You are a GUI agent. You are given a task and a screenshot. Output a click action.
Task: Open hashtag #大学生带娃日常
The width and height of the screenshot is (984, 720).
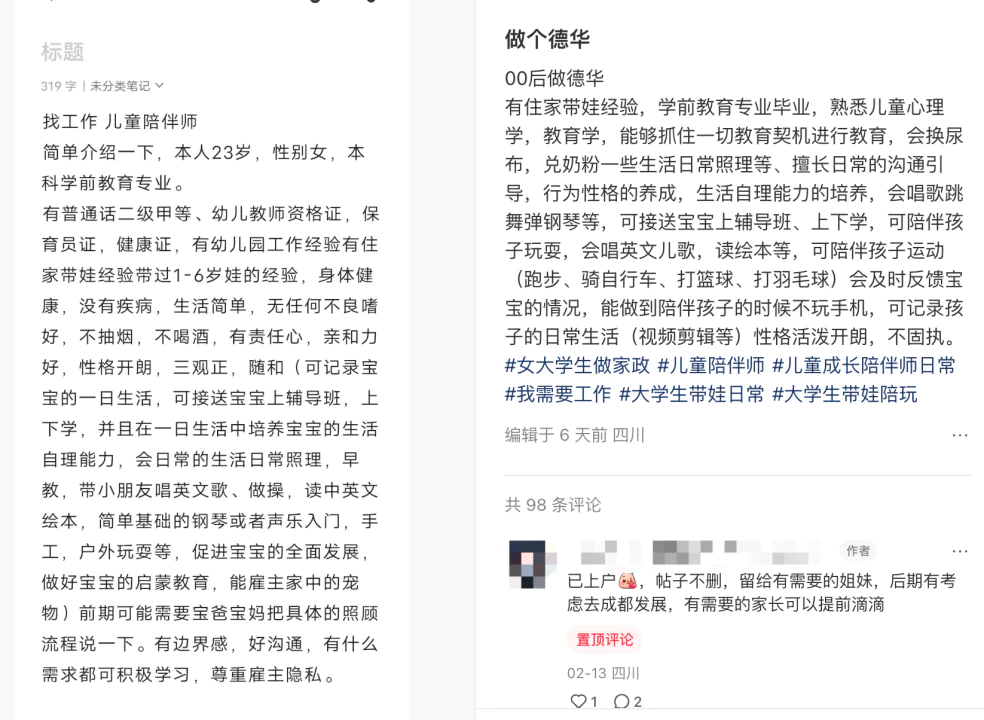(692, 394)
